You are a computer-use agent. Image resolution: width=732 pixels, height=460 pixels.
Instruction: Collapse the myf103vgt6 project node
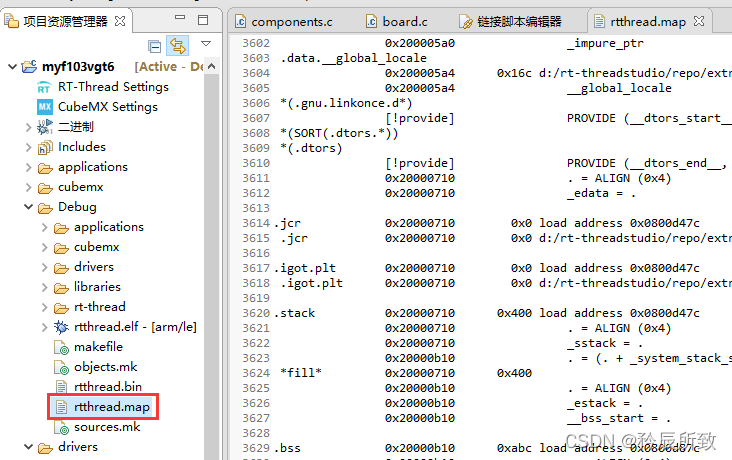12,67
